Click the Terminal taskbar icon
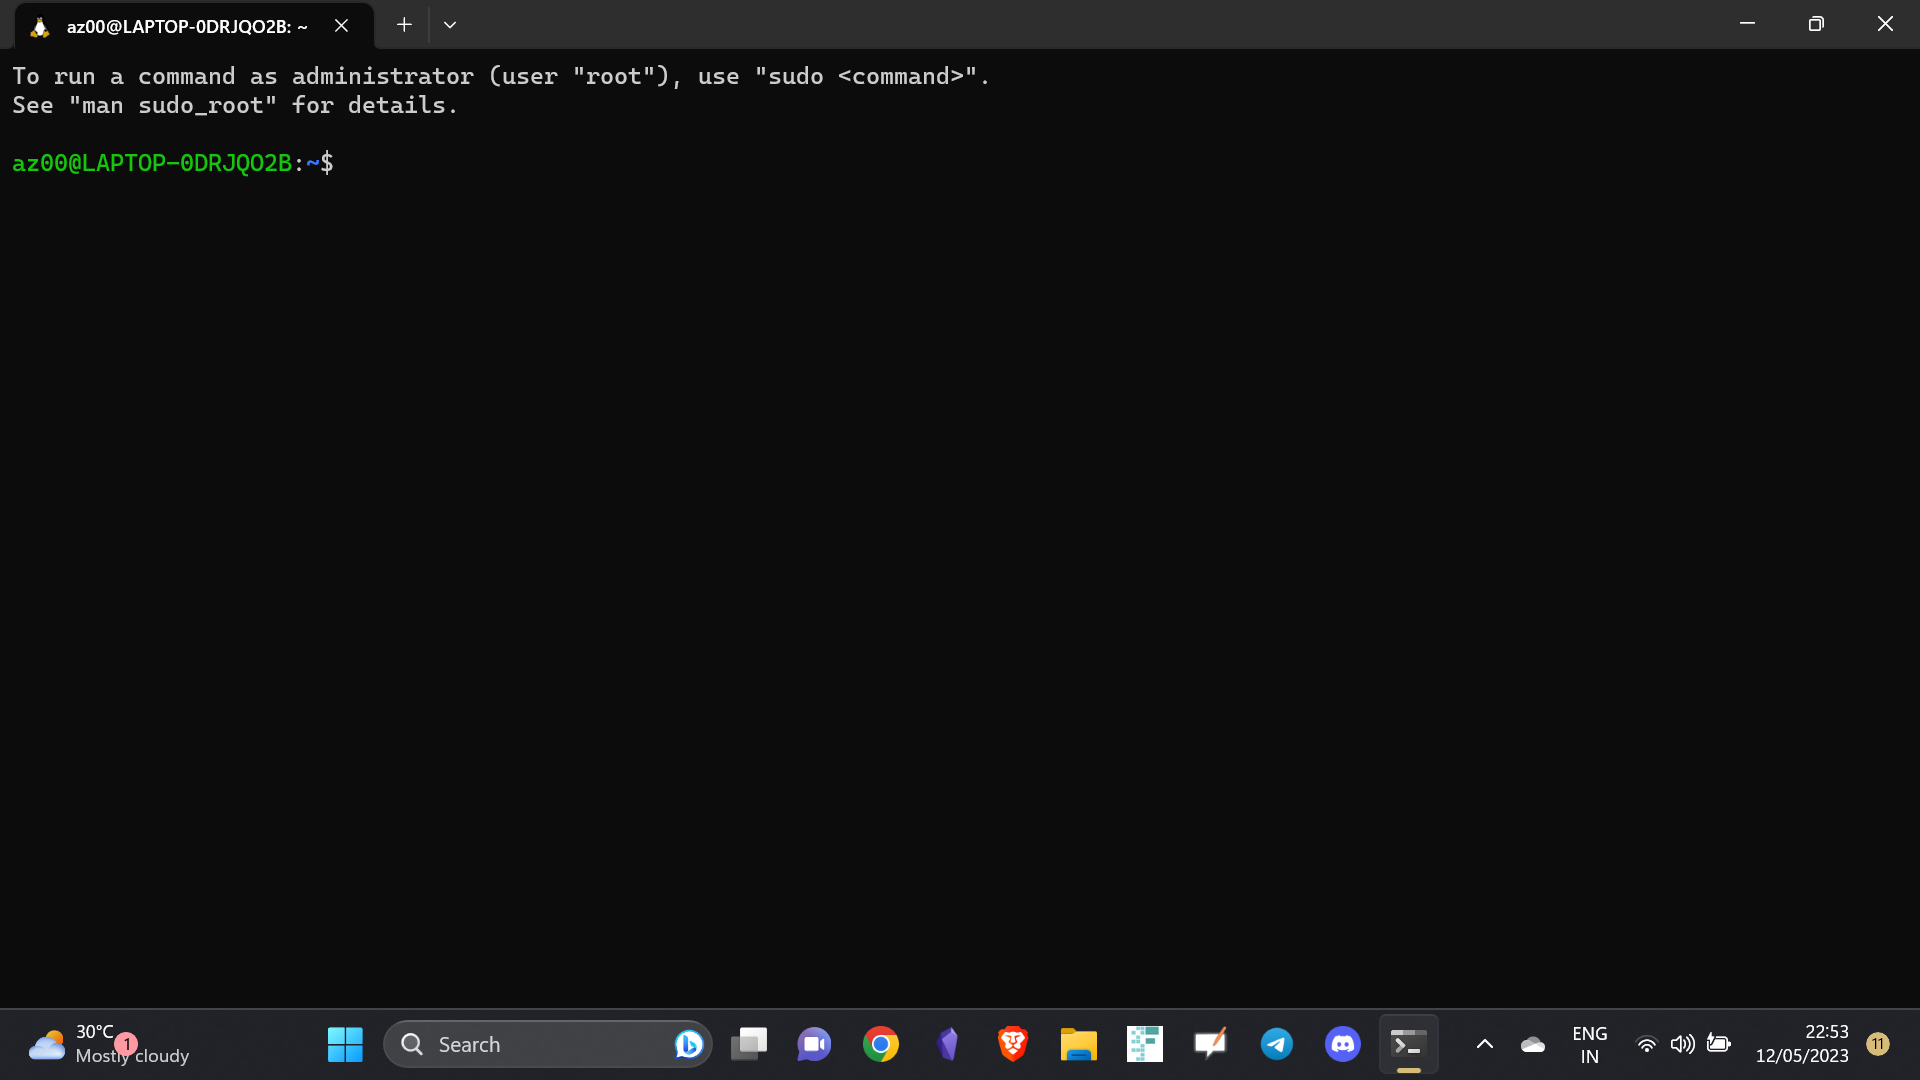 pos(1408,1044)
